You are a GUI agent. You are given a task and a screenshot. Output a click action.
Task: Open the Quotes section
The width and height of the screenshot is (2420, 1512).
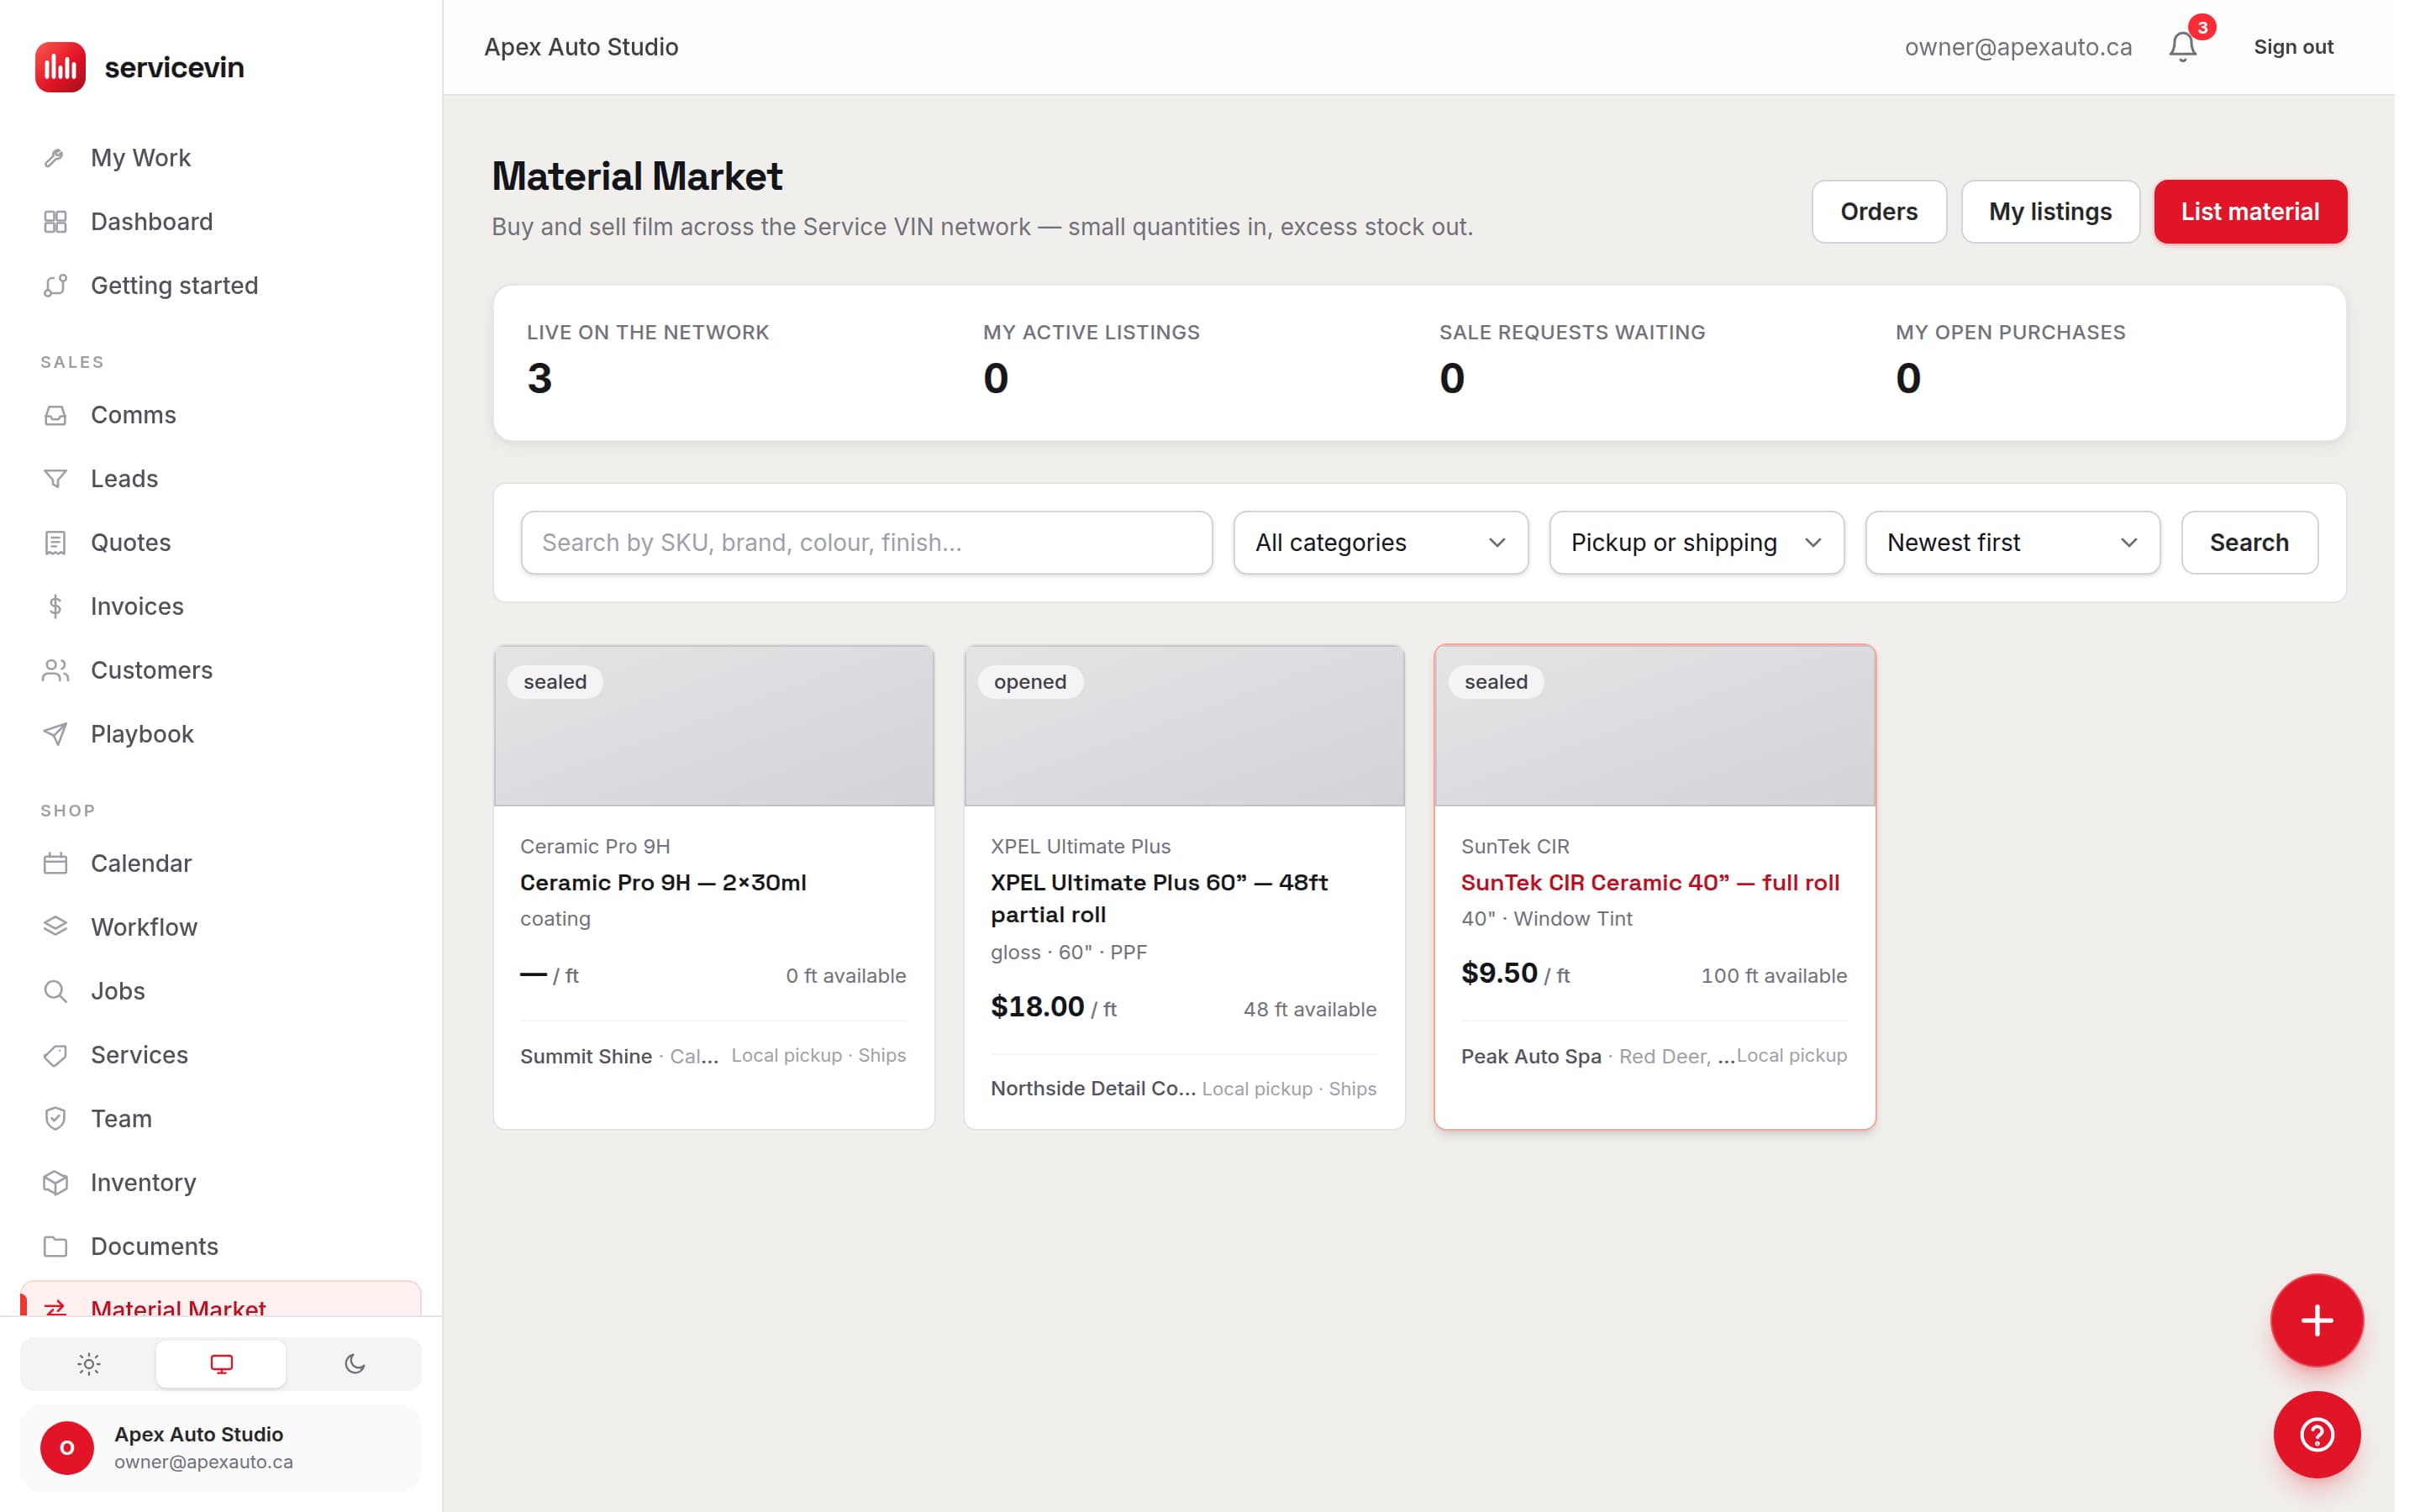[x=221, y=543]
